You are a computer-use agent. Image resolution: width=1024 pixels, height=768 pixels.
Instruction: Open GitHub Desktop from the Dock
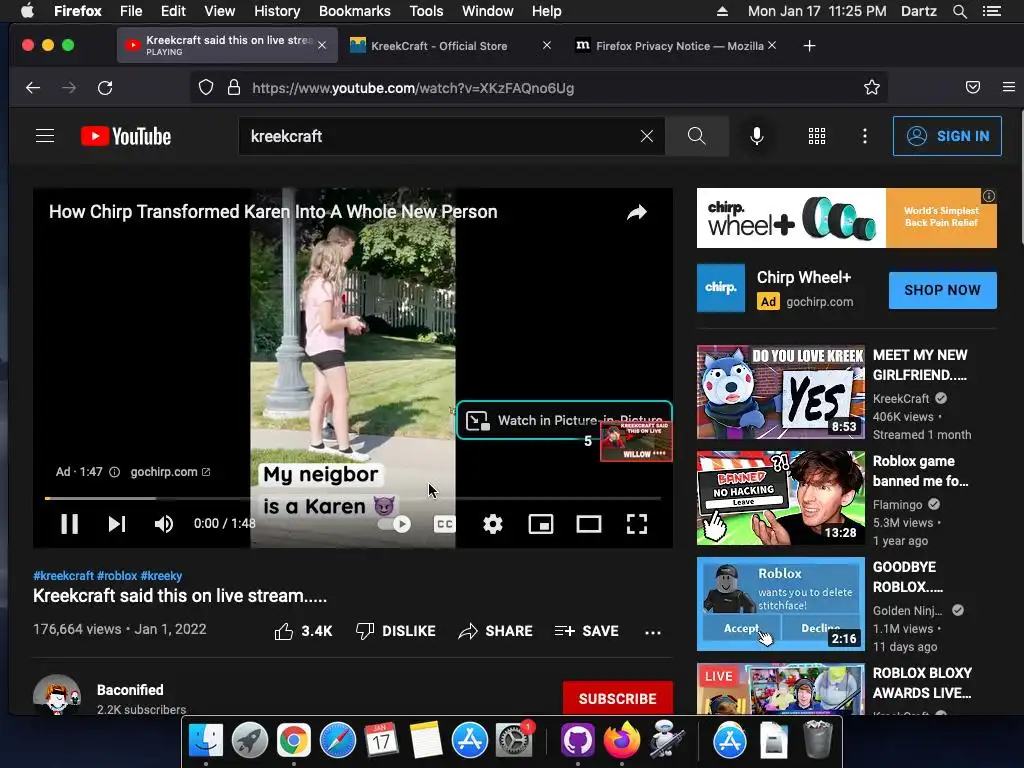pyautogui.click(x=577, y=741)
